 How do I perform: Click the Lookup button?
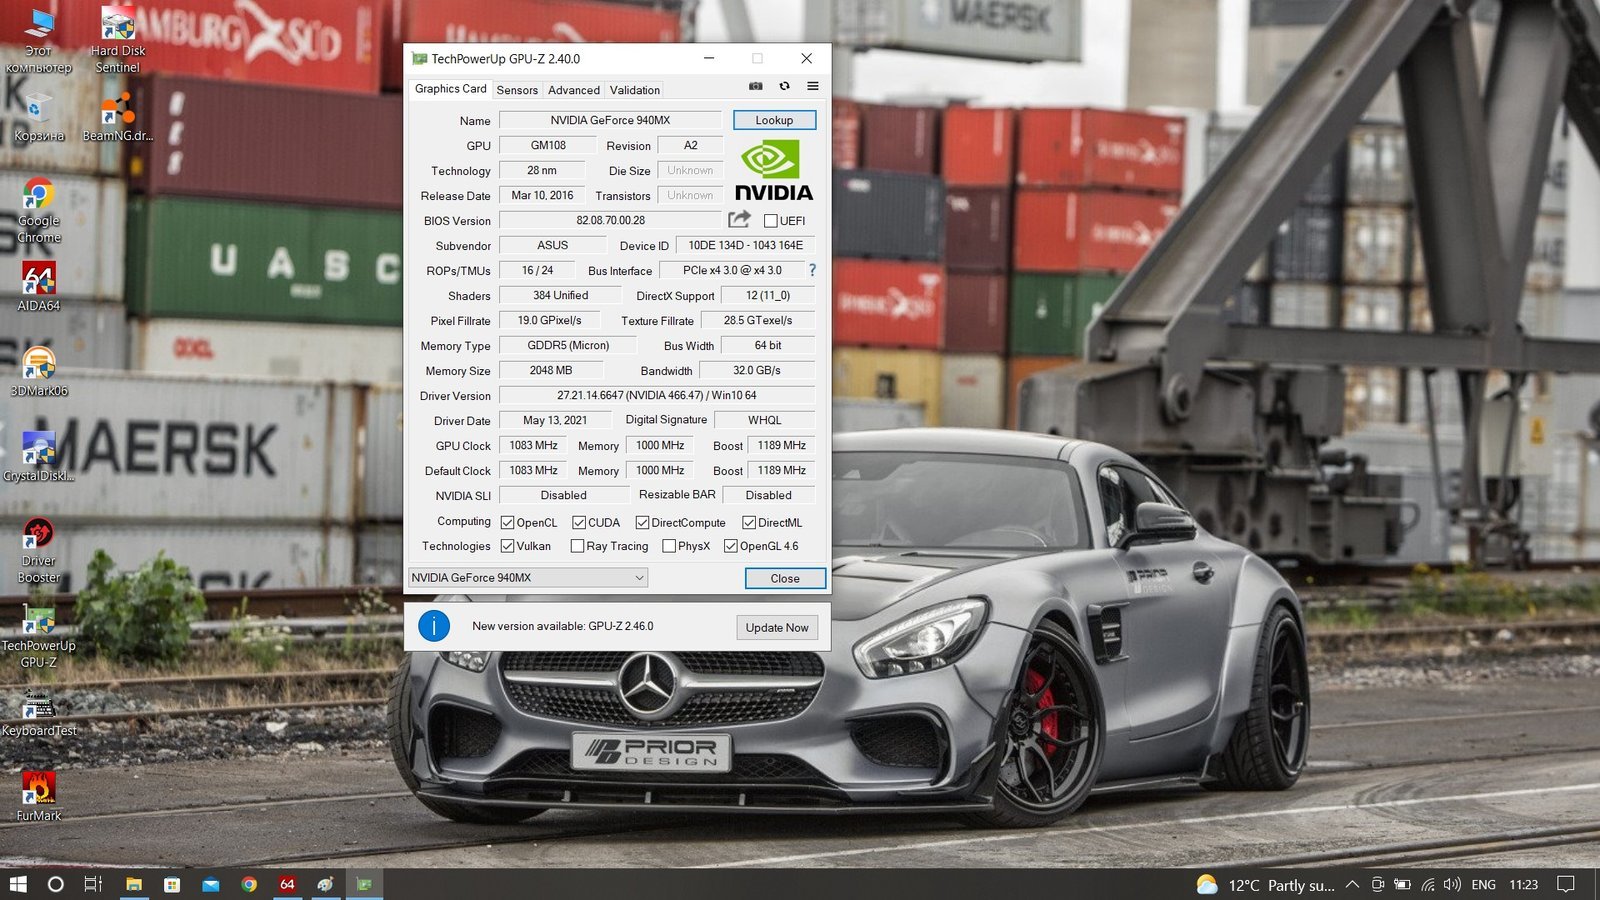point(774,120)
